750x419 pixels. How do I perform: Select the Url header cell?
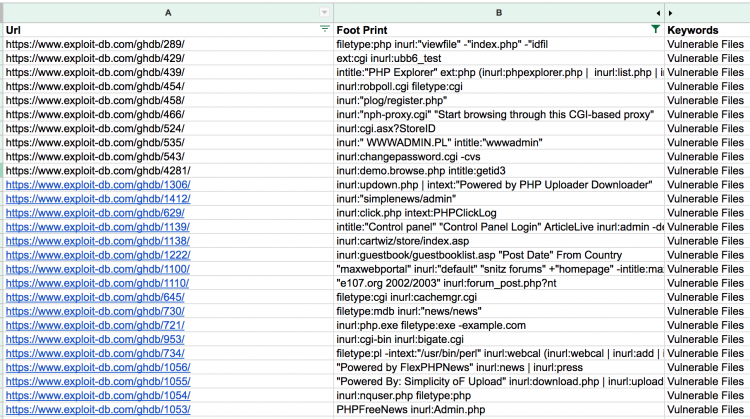168,30
